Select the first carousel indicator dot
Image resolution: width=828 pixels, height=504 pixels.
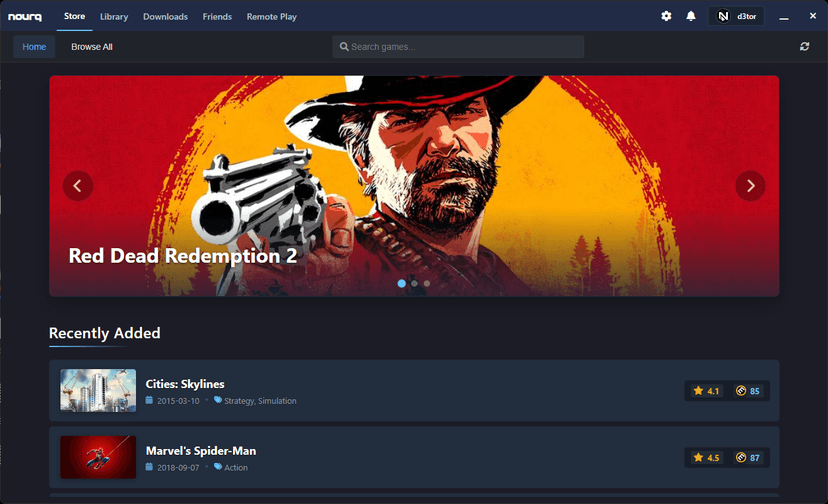(x=401, y=284)
